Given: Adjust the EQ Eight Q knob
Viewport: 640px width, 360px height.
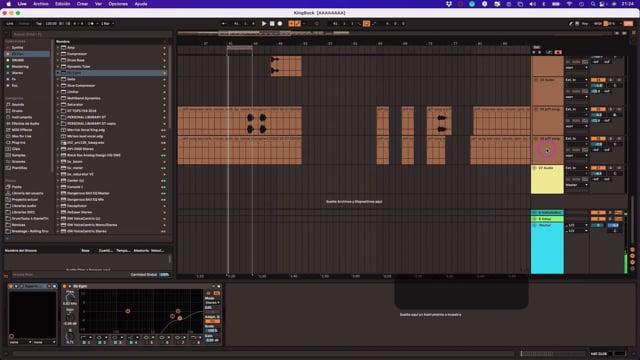Looking at the screenshot, I should (70, 336).
